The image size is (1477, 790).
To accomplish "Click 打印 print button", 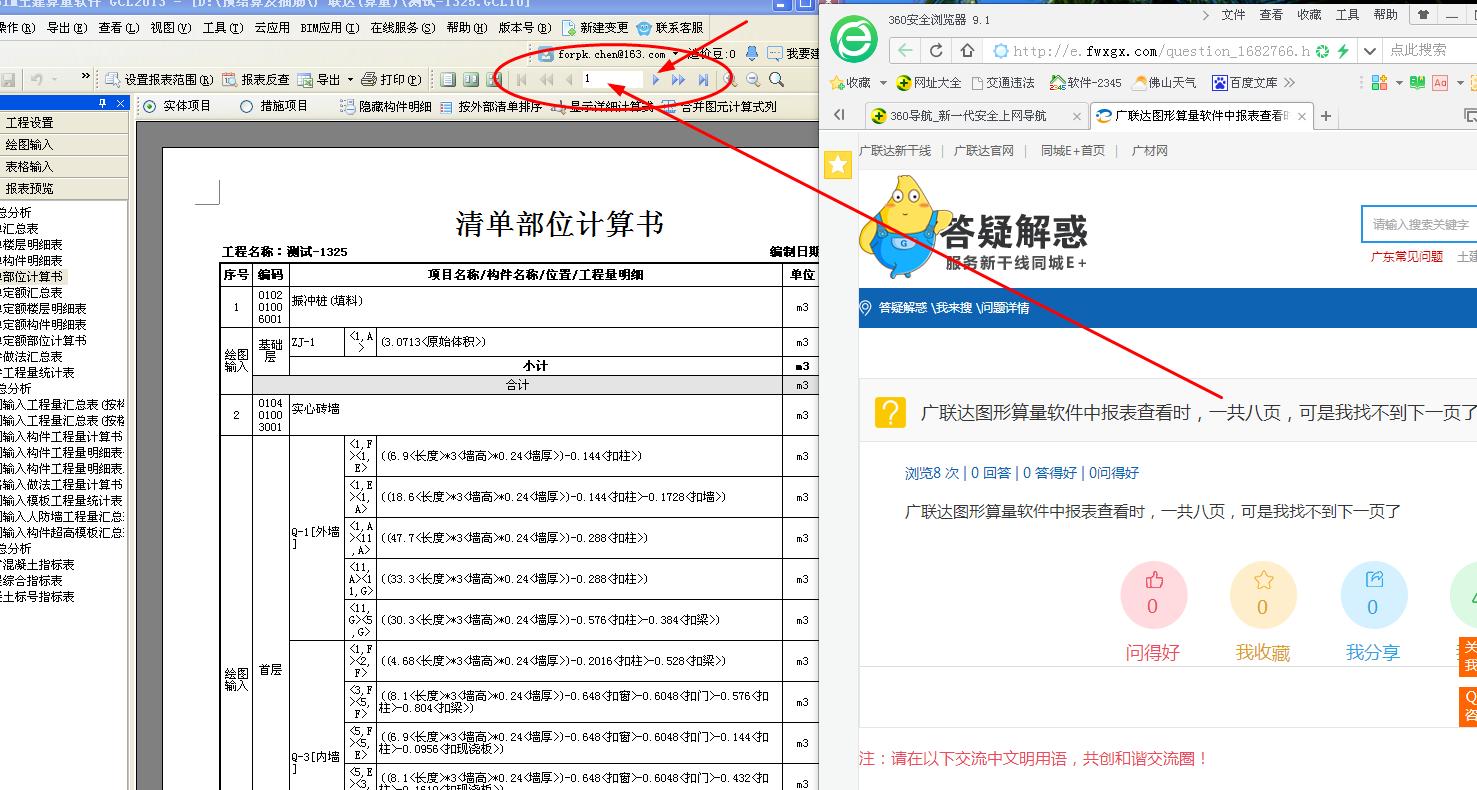I will [x=391, y=80].
